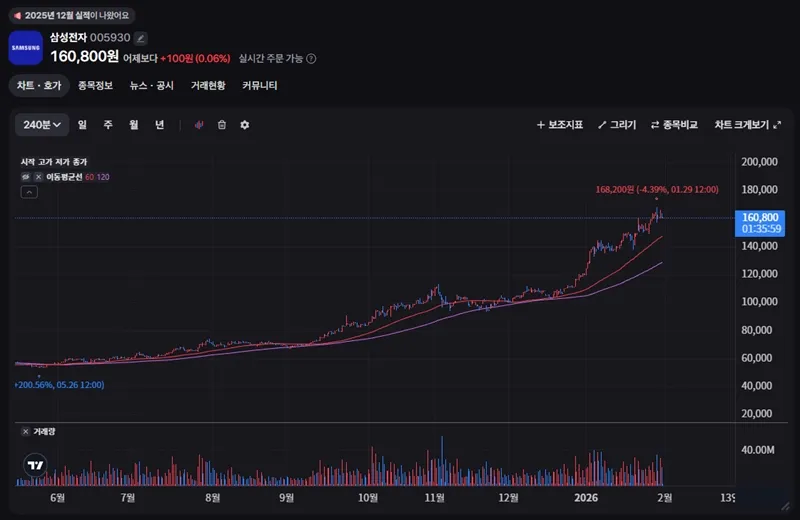Toggle visibility of 이동평균선 indicator
This screenshot has height=520, width=800.
click(26, 177)
